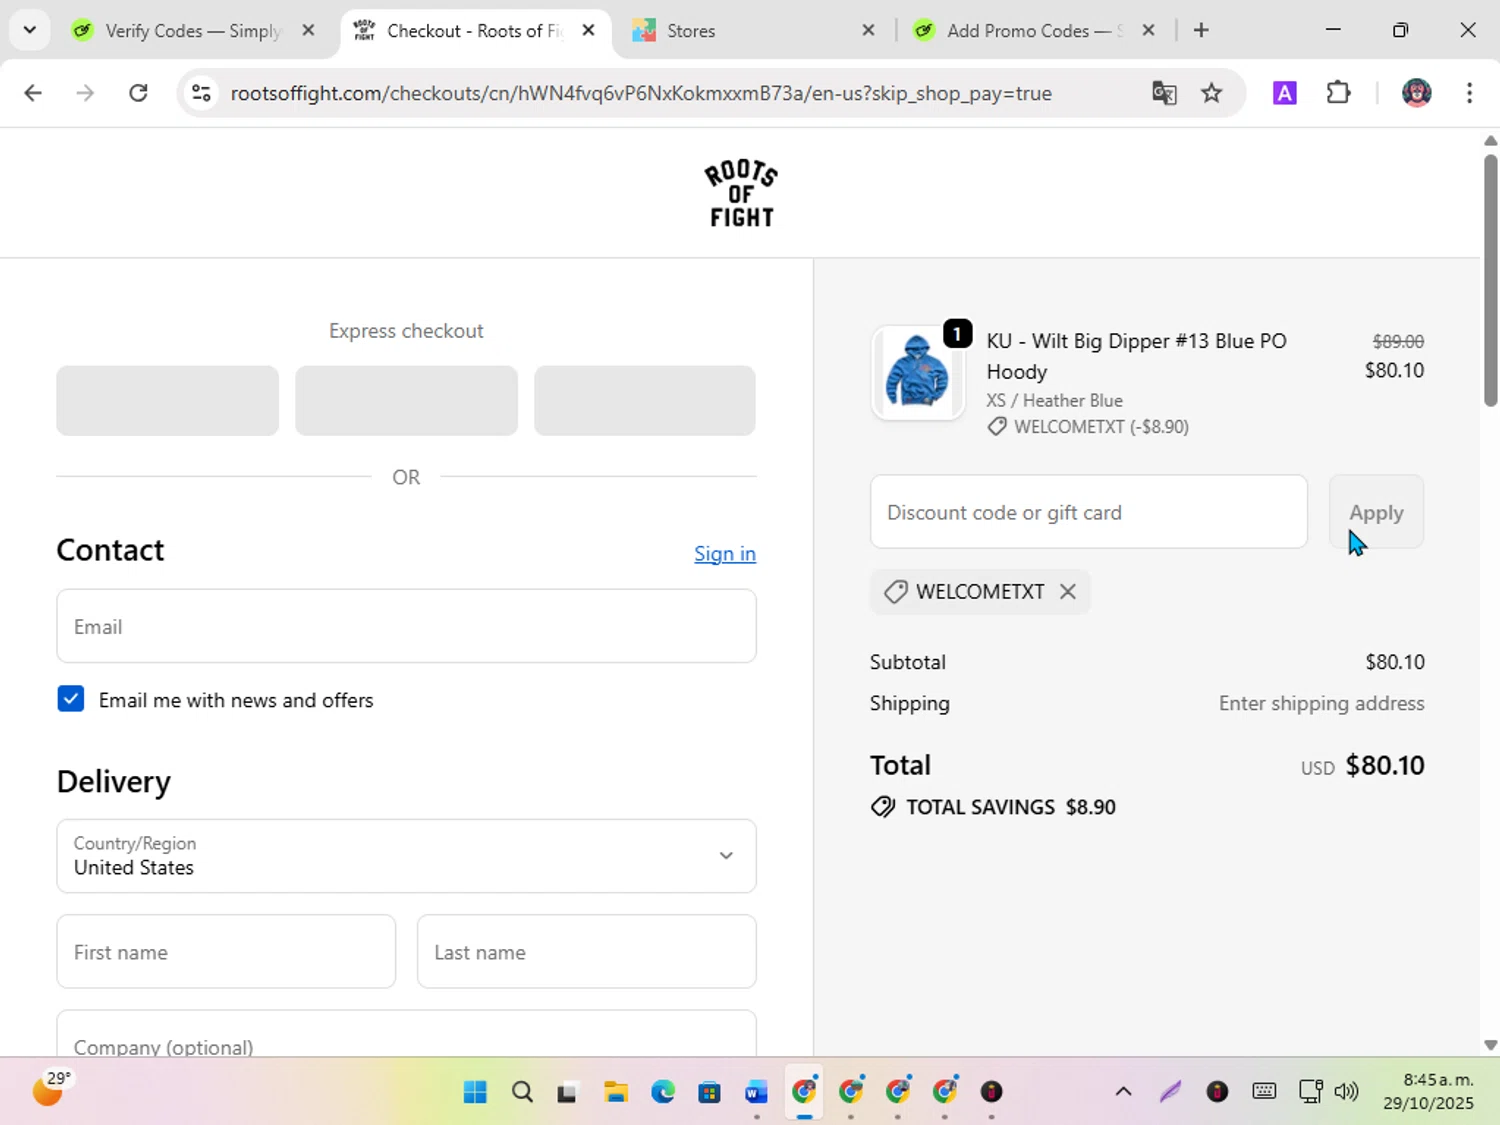Open the Windows Start menu
Viewport: 1500px width, 1125px height.
click(475, 1092)
